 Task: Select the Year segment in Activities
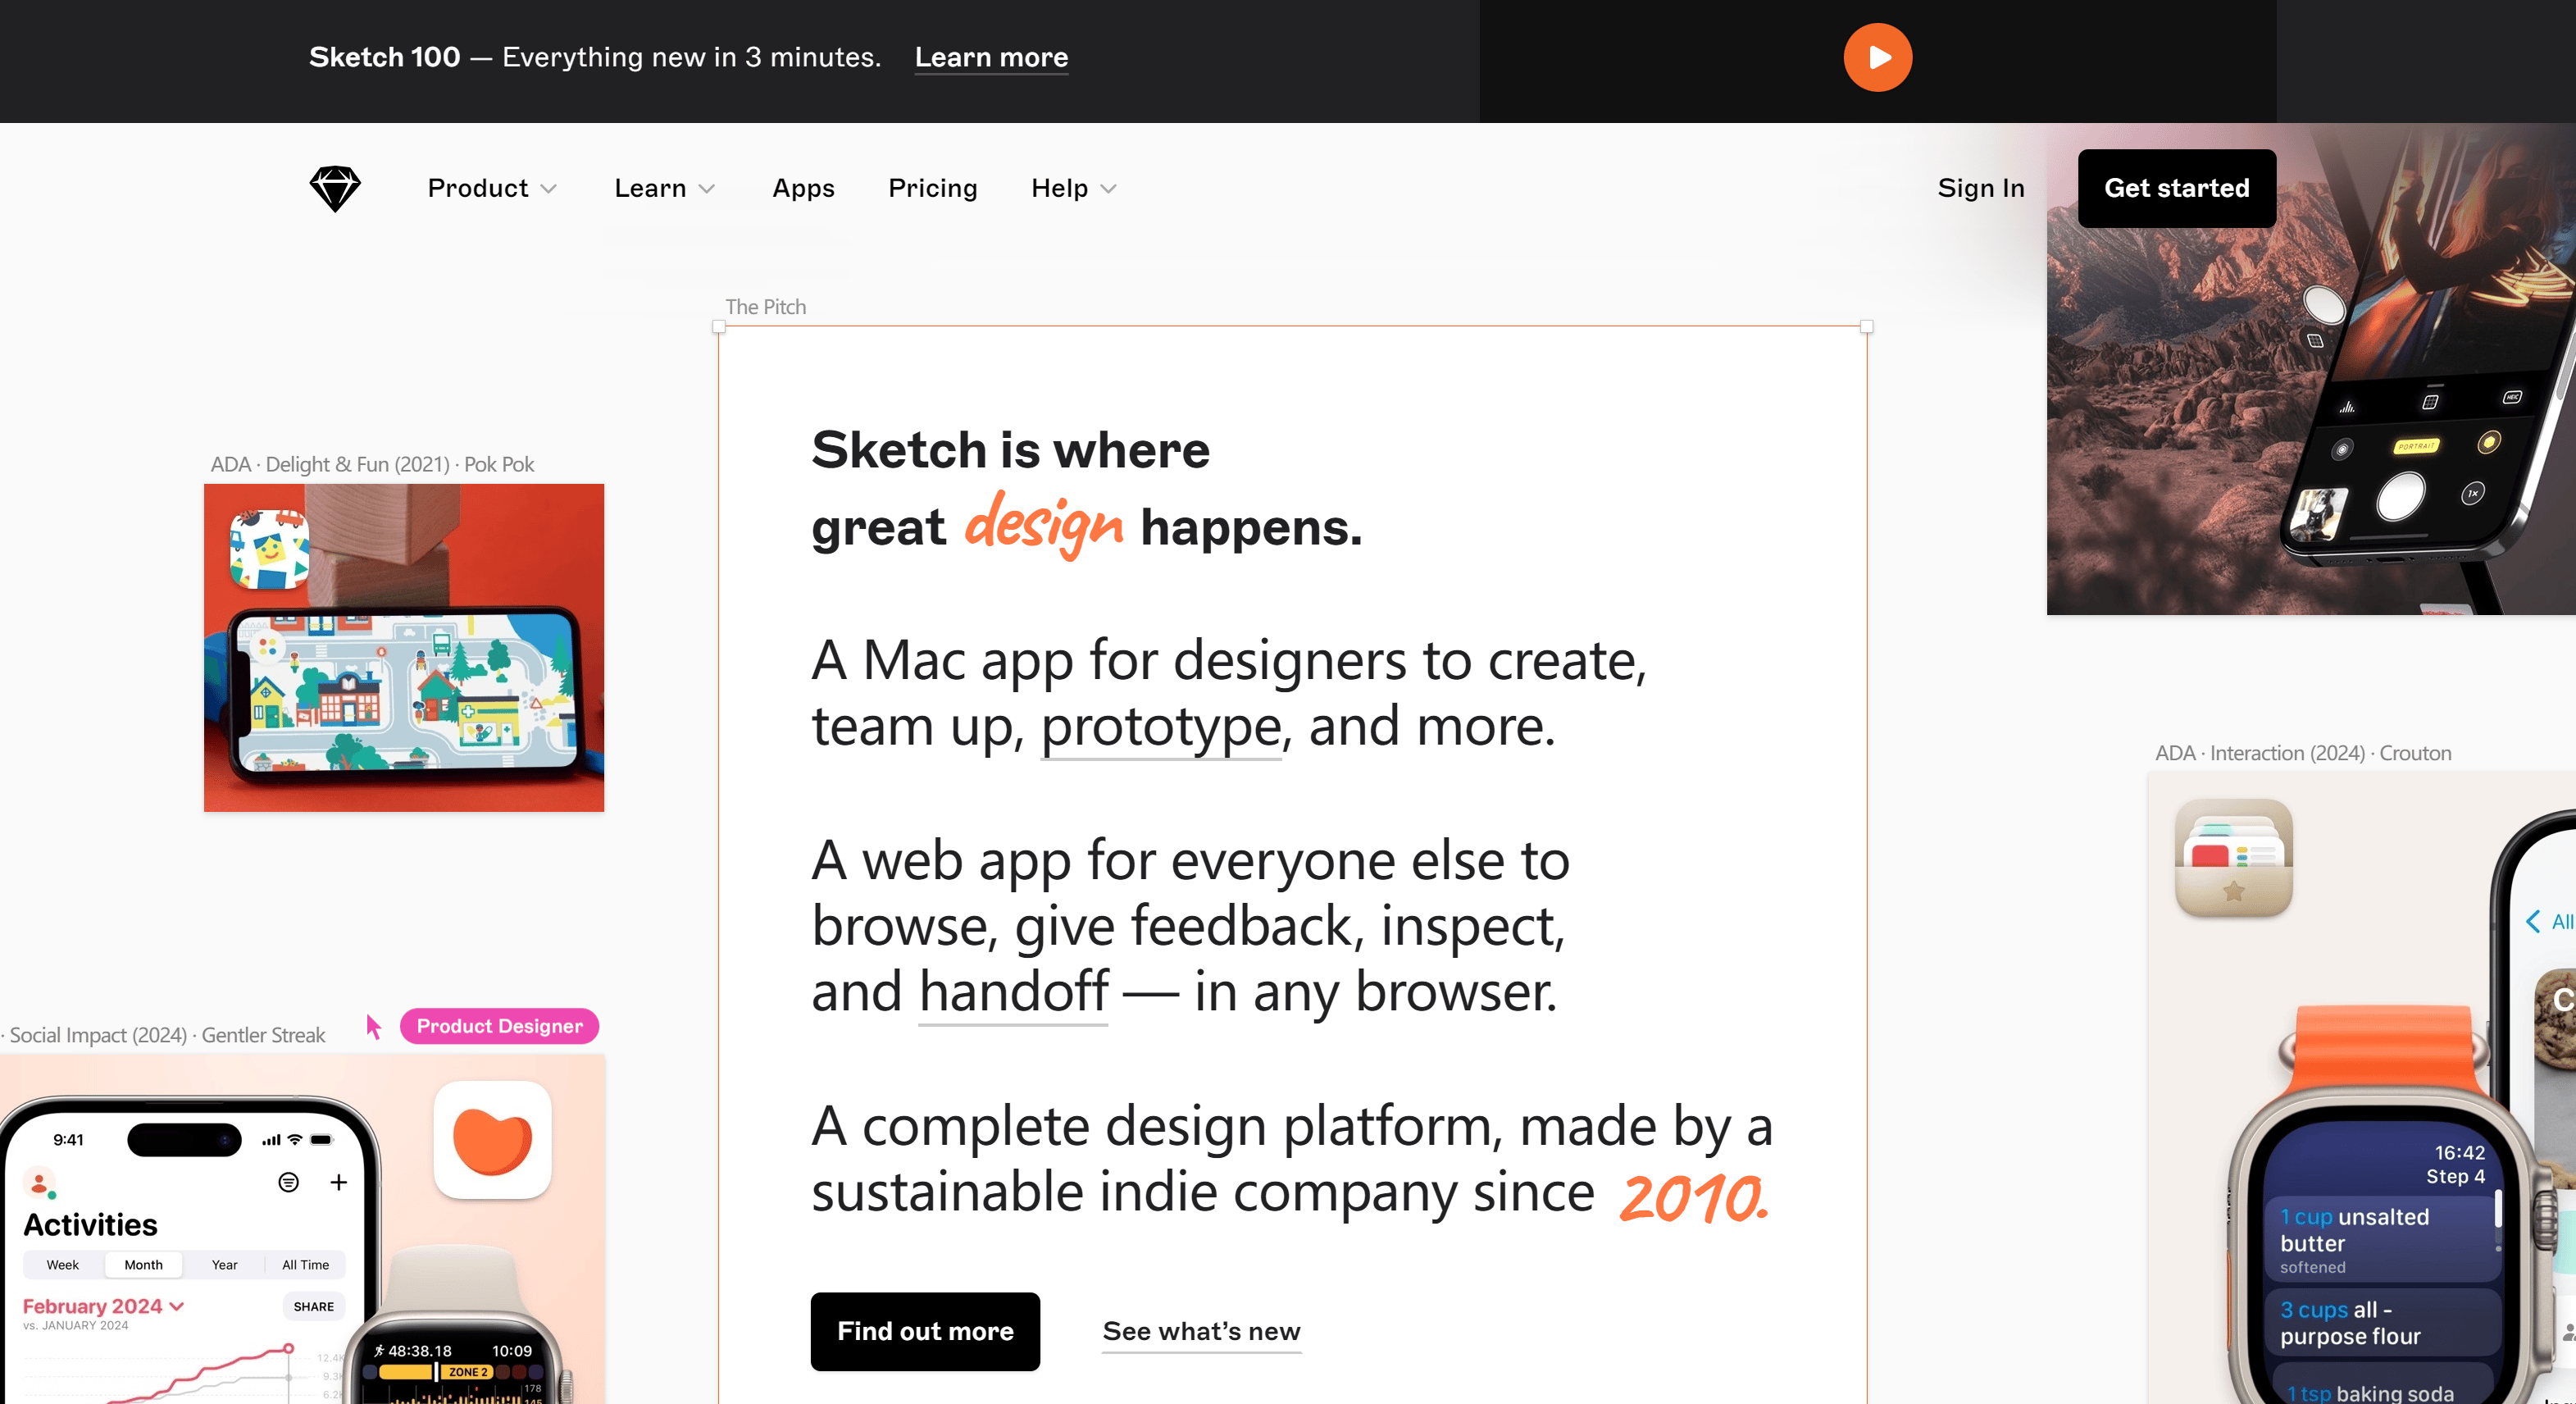pyautogui.click(x=224, y=1265)
